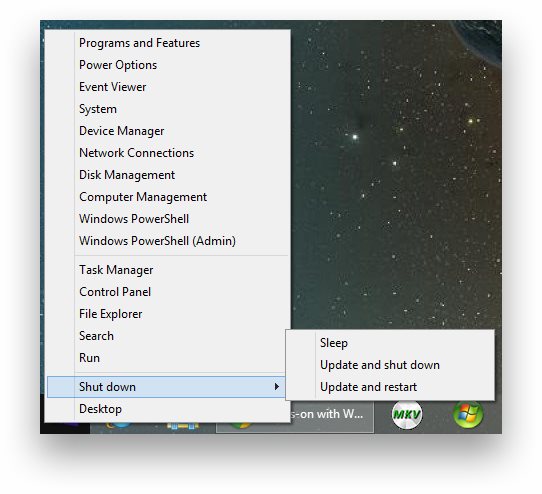Select Update and restart
Image resolution: width=542 pixels, height=494 pixels.
pyautogui.click(x=390, y=387)
